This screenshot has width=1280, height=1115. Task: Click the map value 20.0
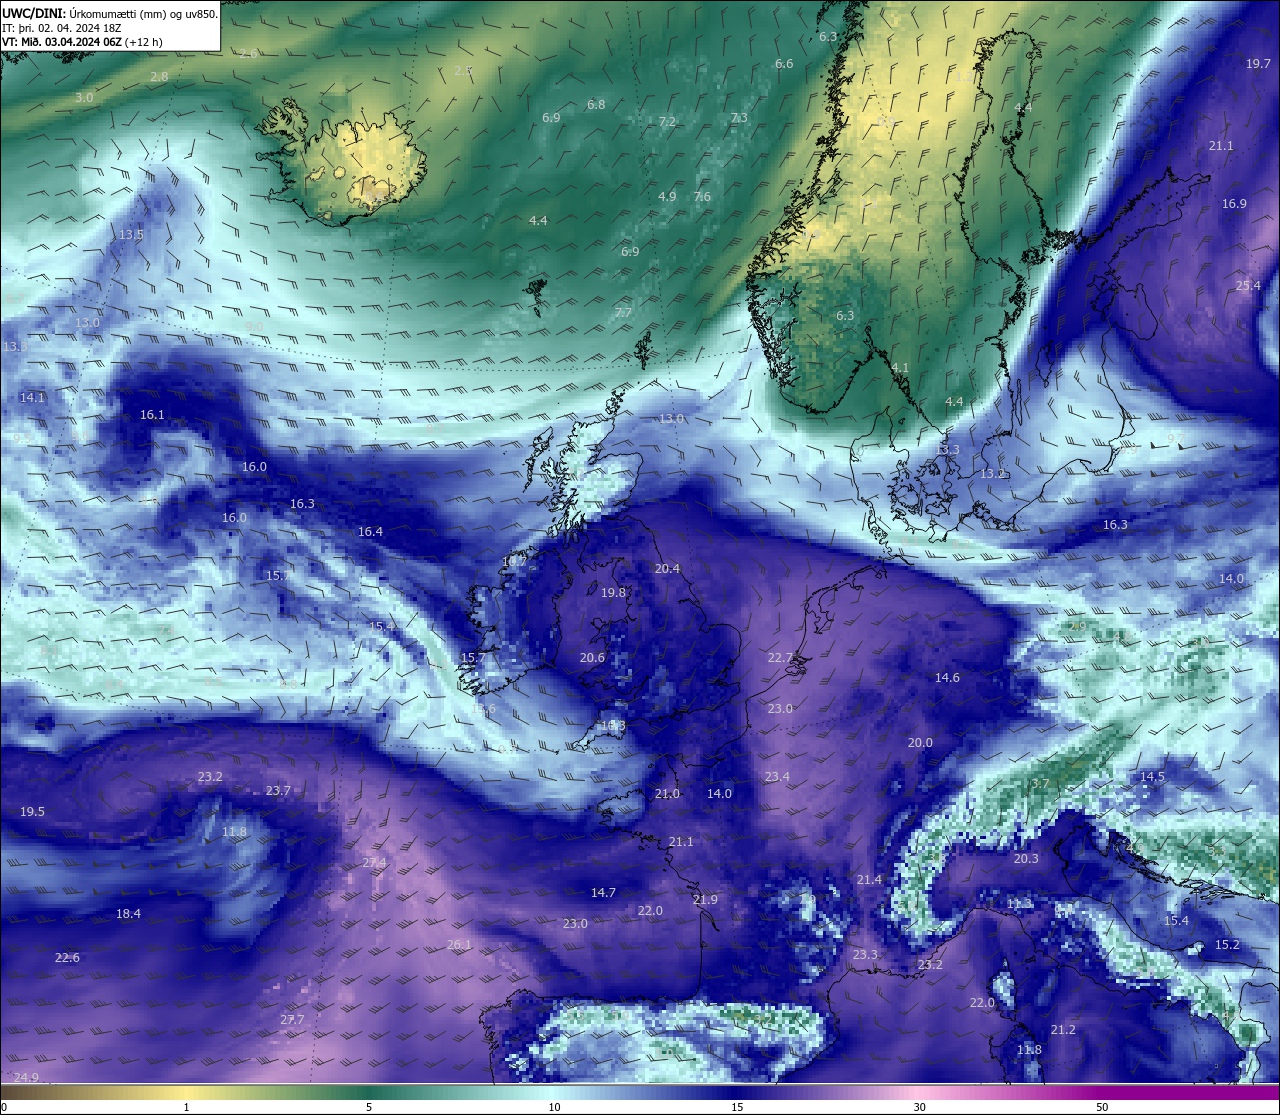(920, 743)
